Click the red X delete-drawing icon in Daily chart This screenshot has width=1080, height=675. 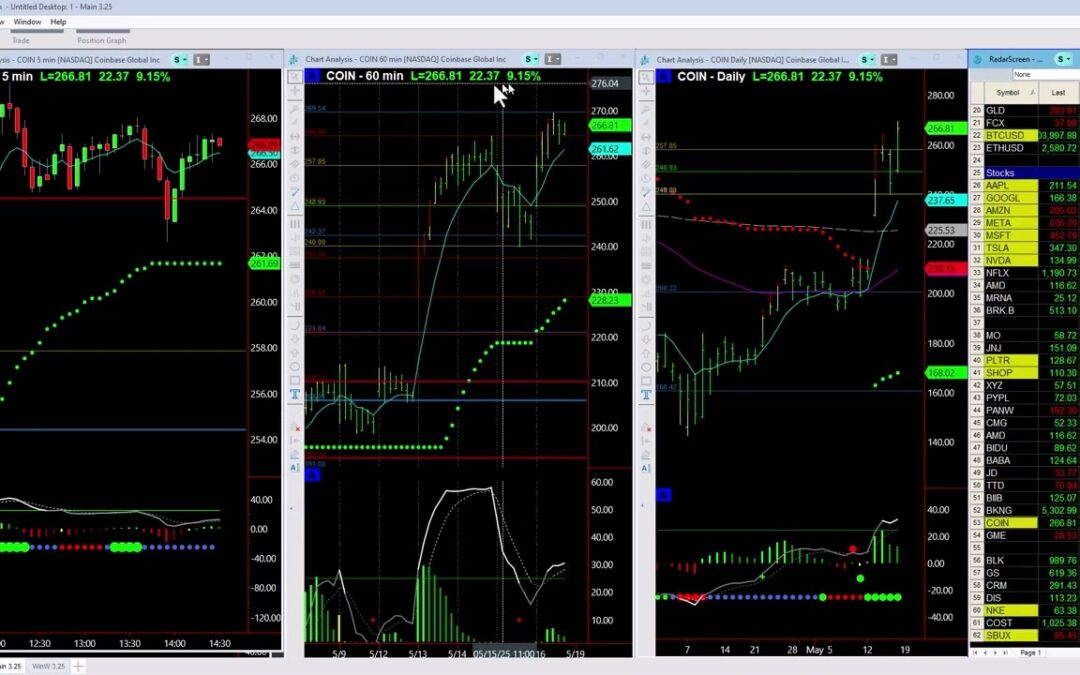[x=646, y=427]
